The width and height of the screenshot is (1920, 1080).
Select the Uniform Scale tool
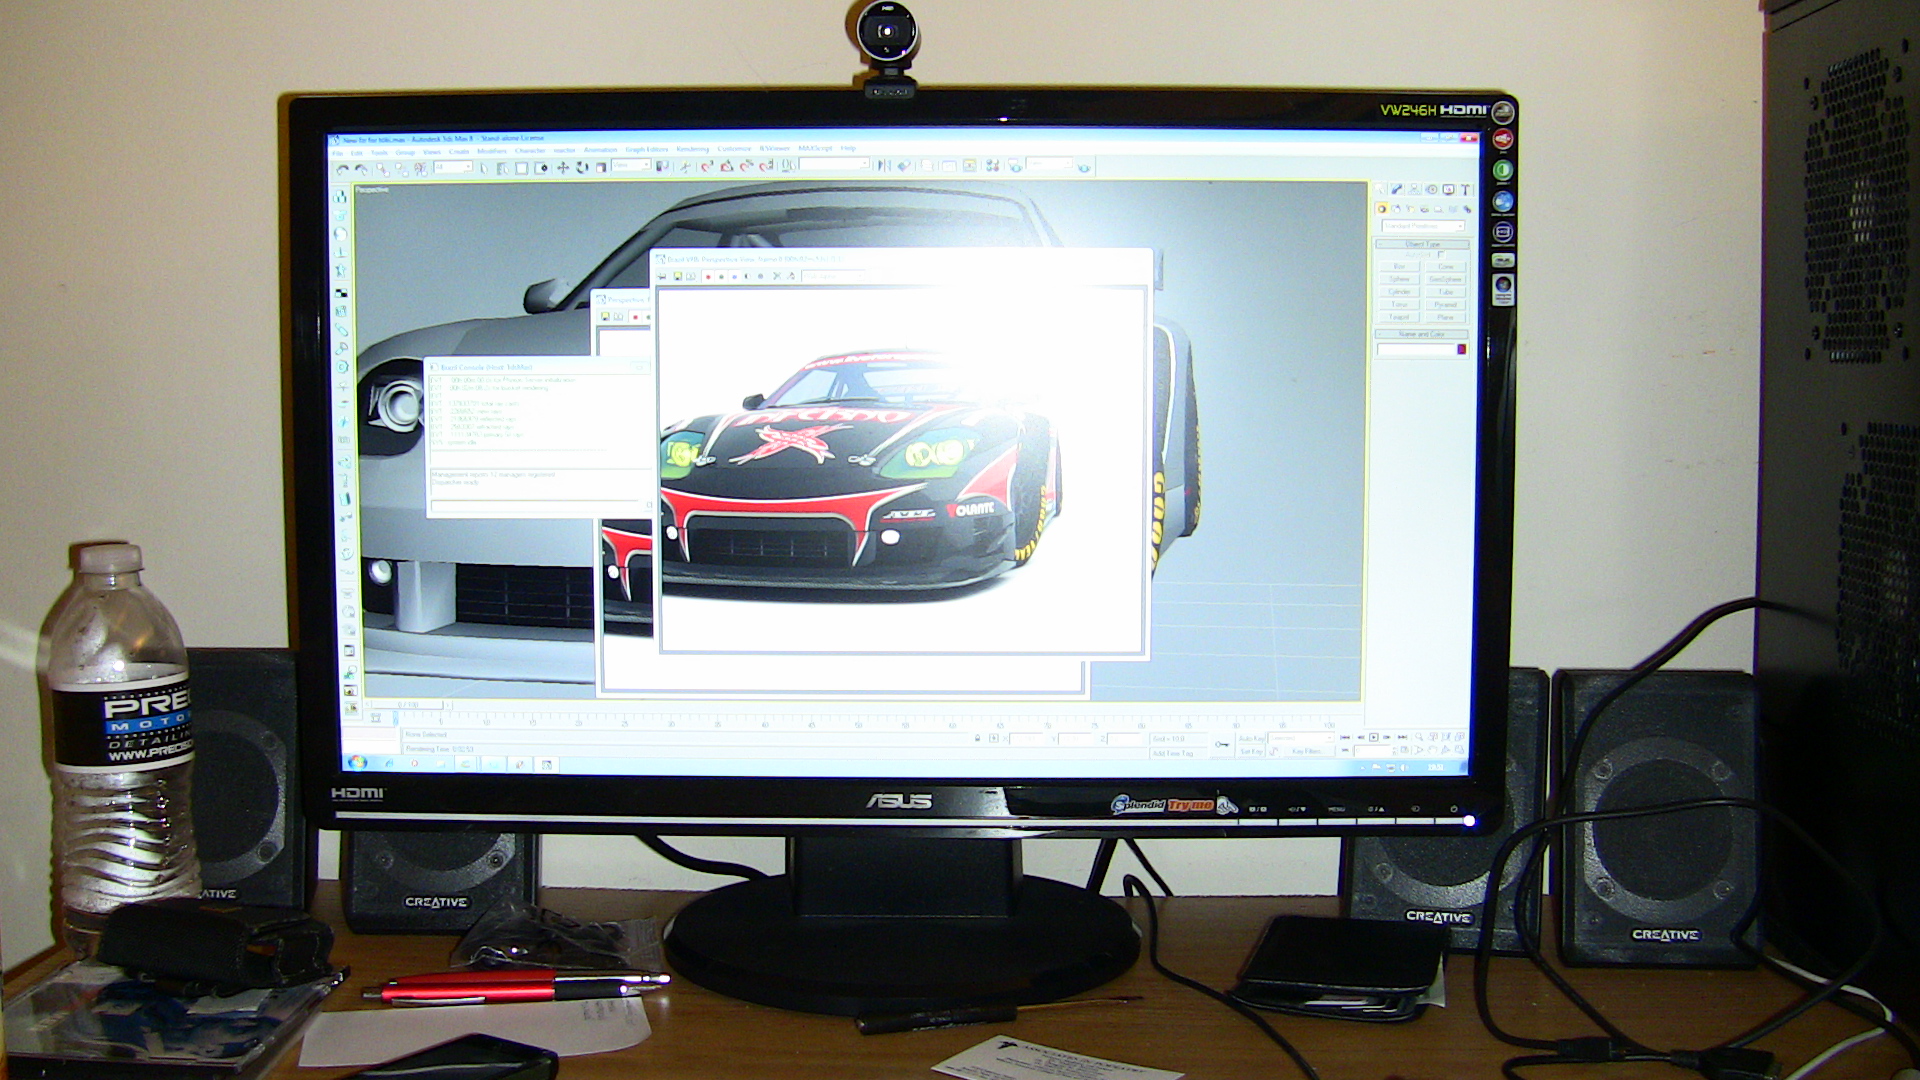pos(601,168)
